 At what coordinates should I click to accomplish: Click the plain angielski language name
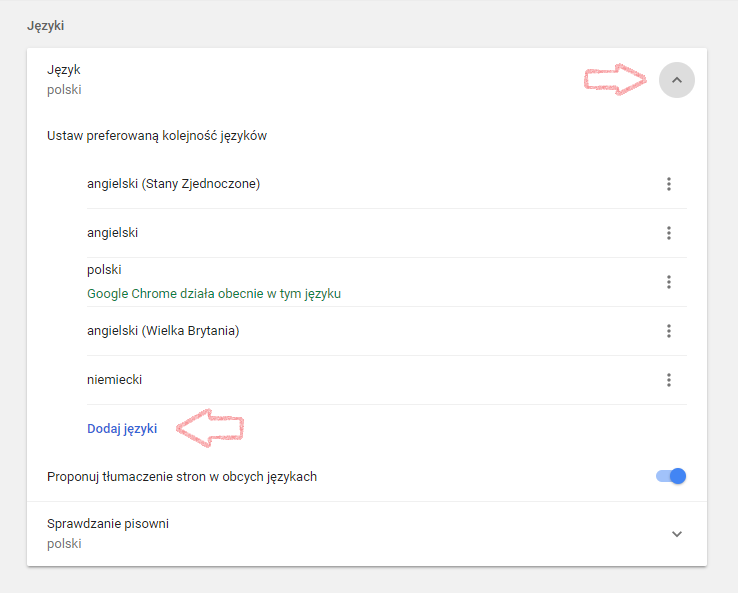pyautogui.click(x=112, y=233)
